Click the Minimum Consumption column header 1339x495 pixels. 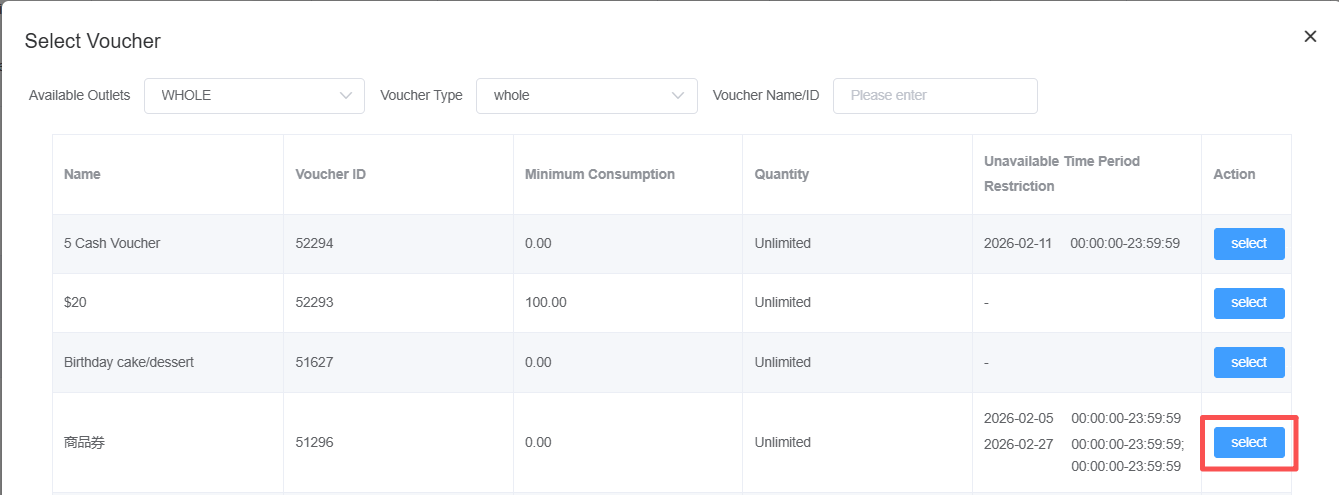[x=599, y=174]
